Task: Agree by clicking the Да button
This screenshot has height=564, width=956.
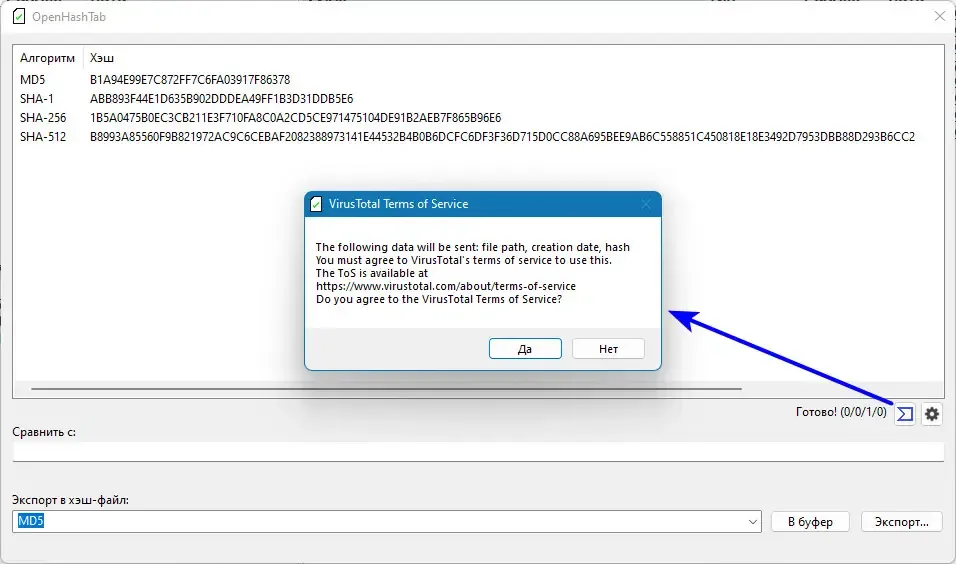Action: point(525,349)
